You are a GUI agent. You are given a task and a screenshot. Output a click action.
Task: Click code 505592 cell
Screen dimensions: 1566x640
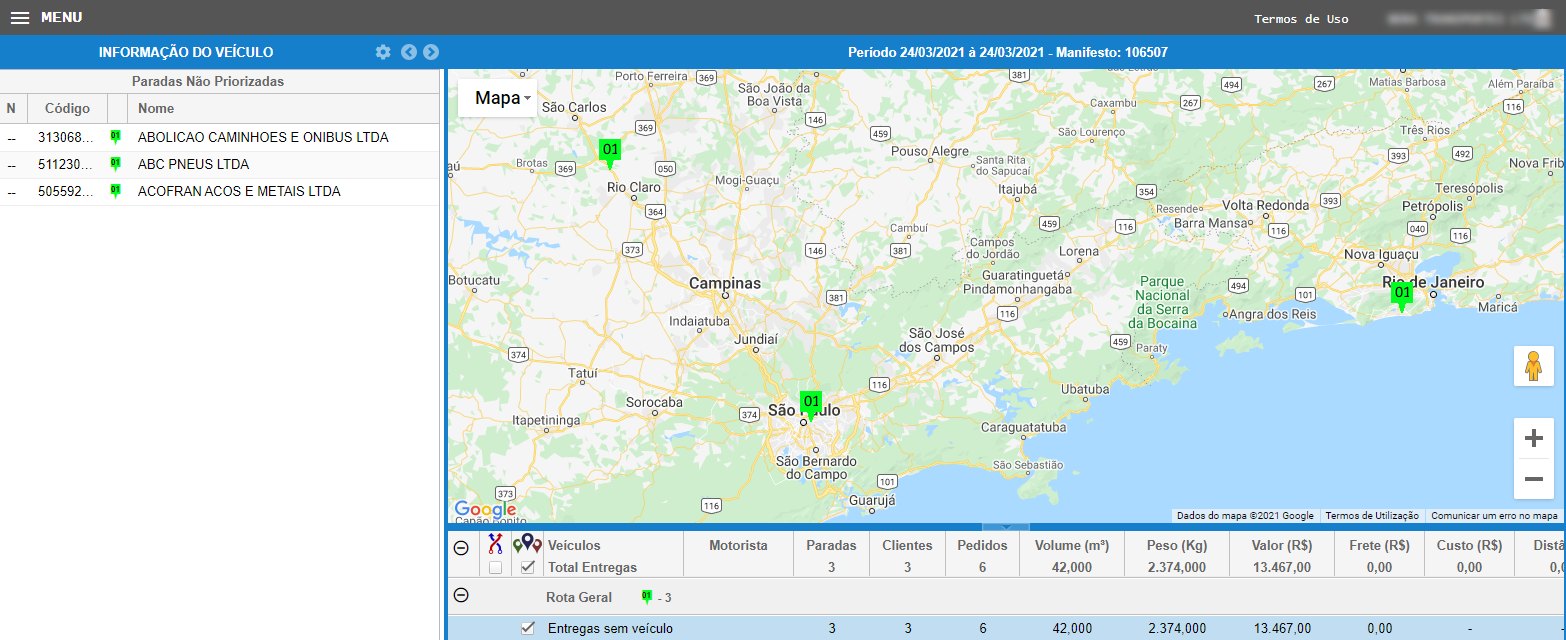(67, 191)
